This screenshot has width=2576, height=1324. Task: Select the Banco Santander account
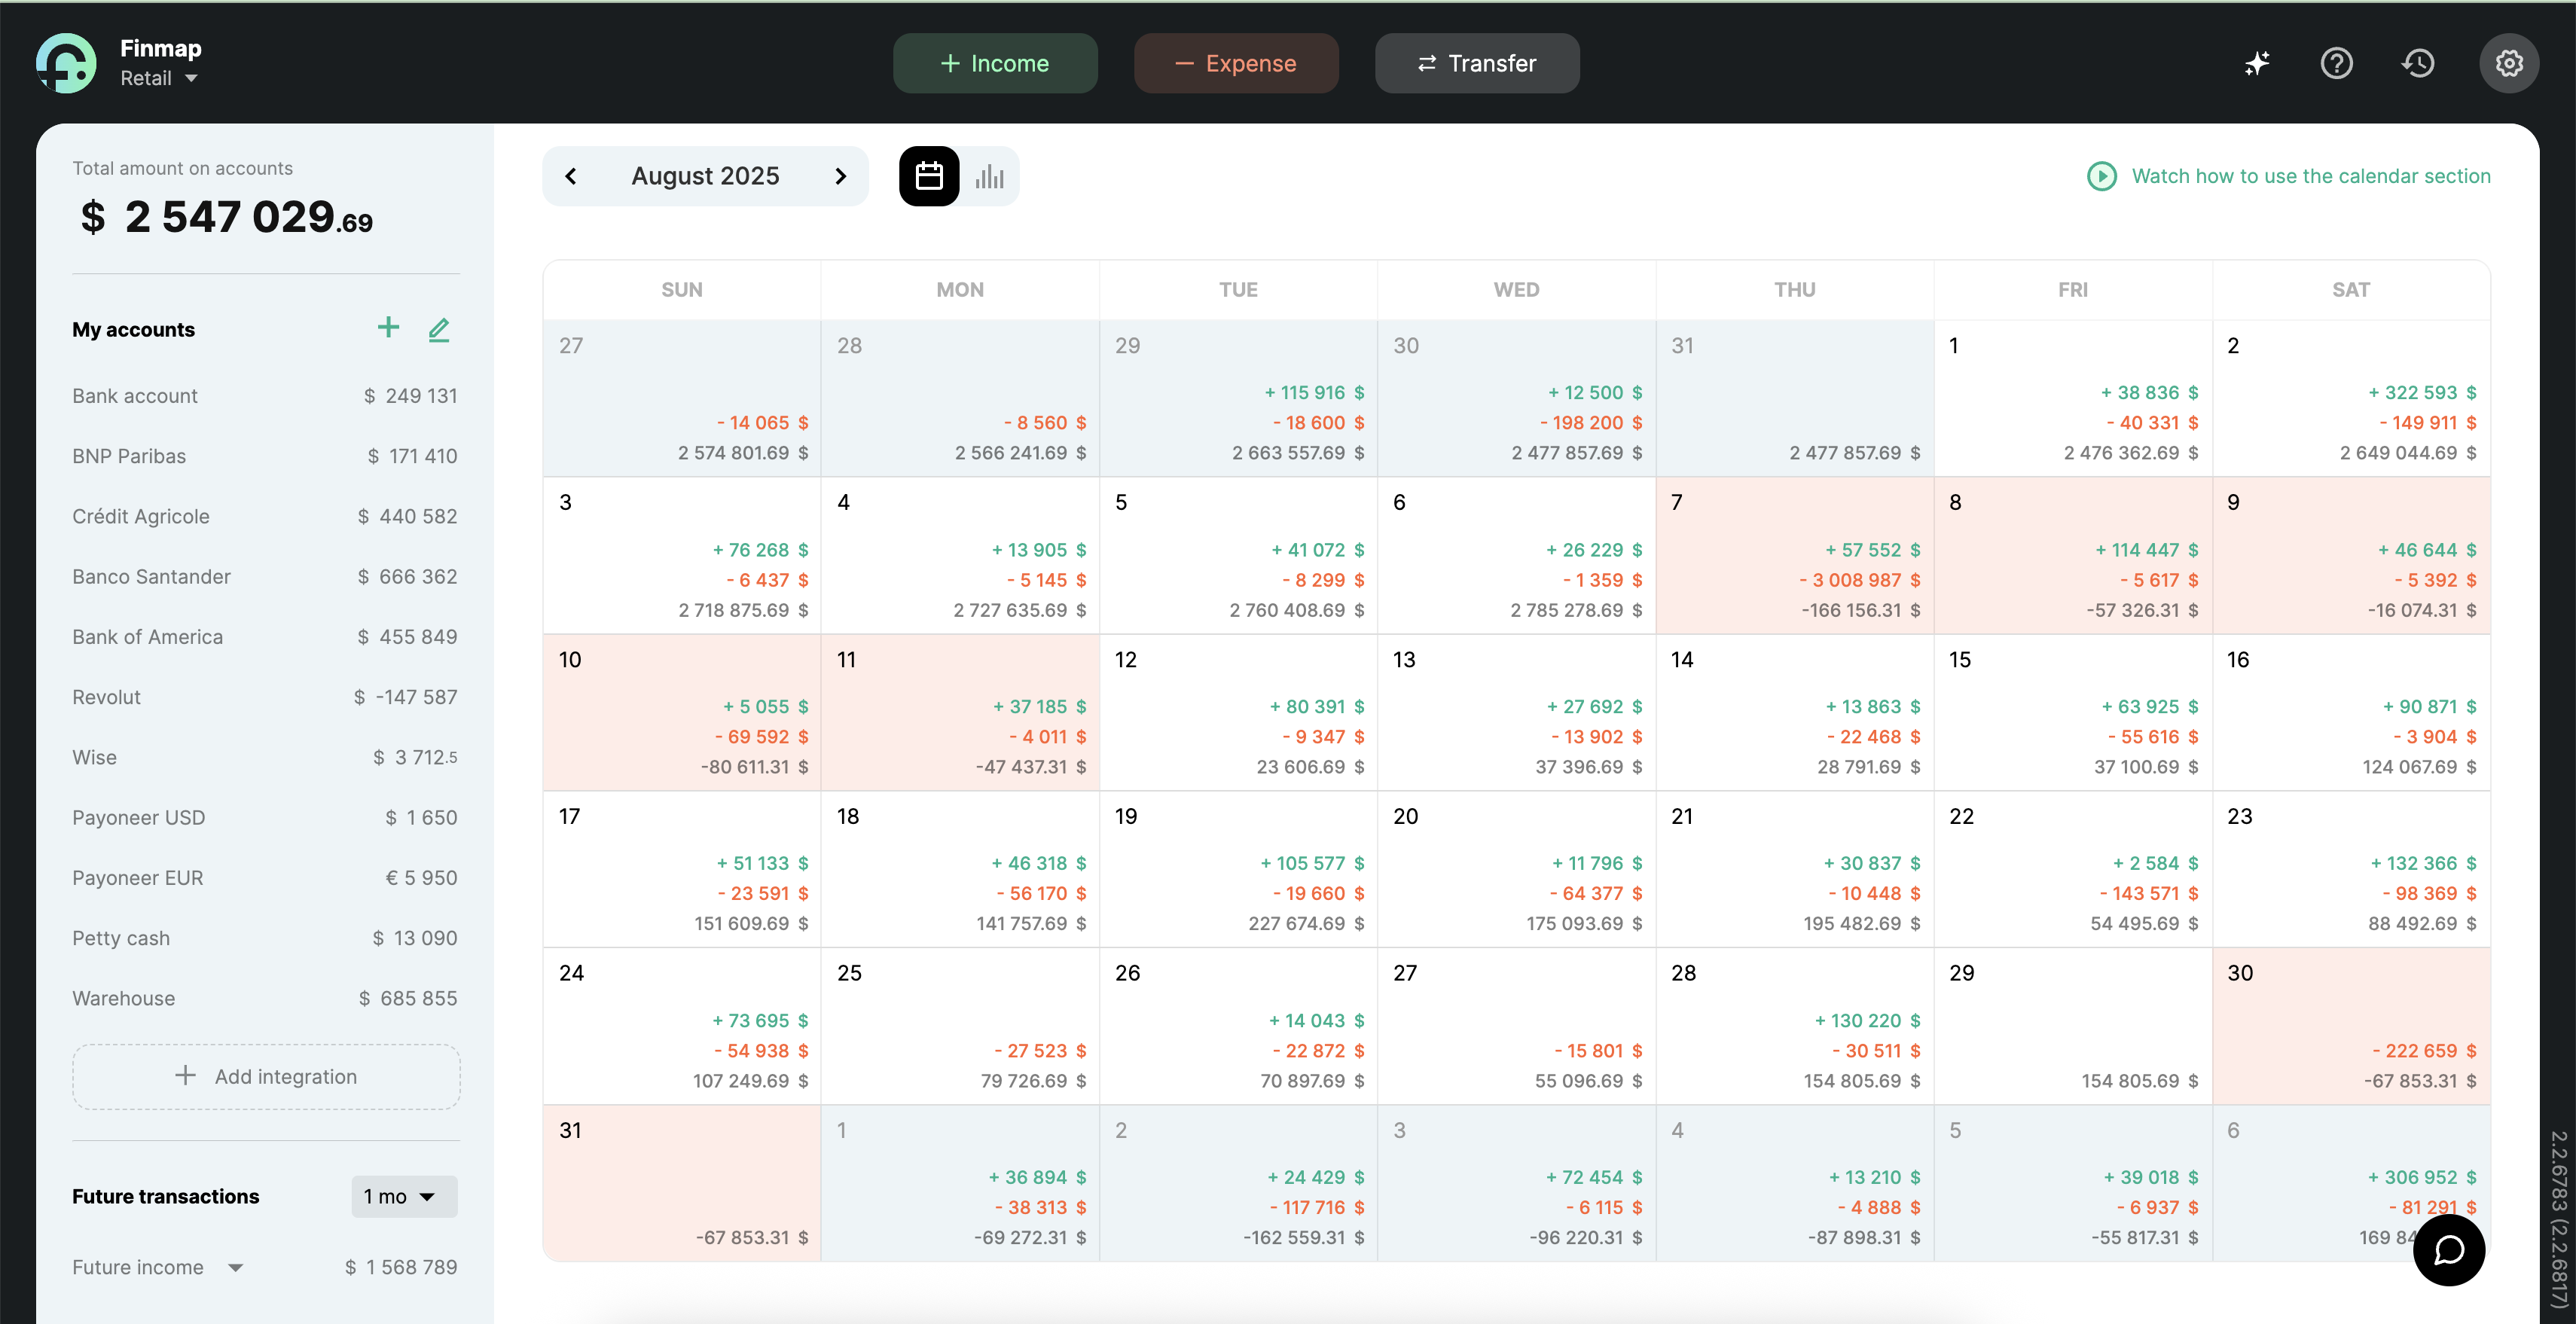coord(265,576)
